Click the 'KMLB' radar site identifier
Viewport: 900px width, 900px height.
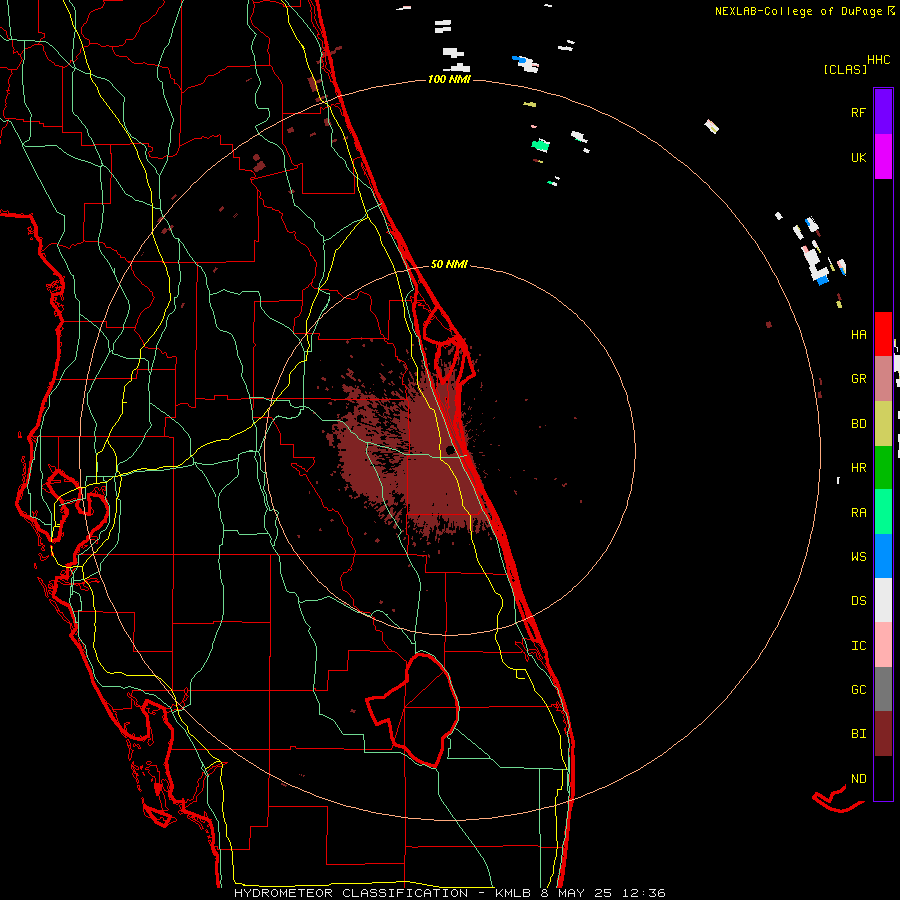(x=513, y=893)
